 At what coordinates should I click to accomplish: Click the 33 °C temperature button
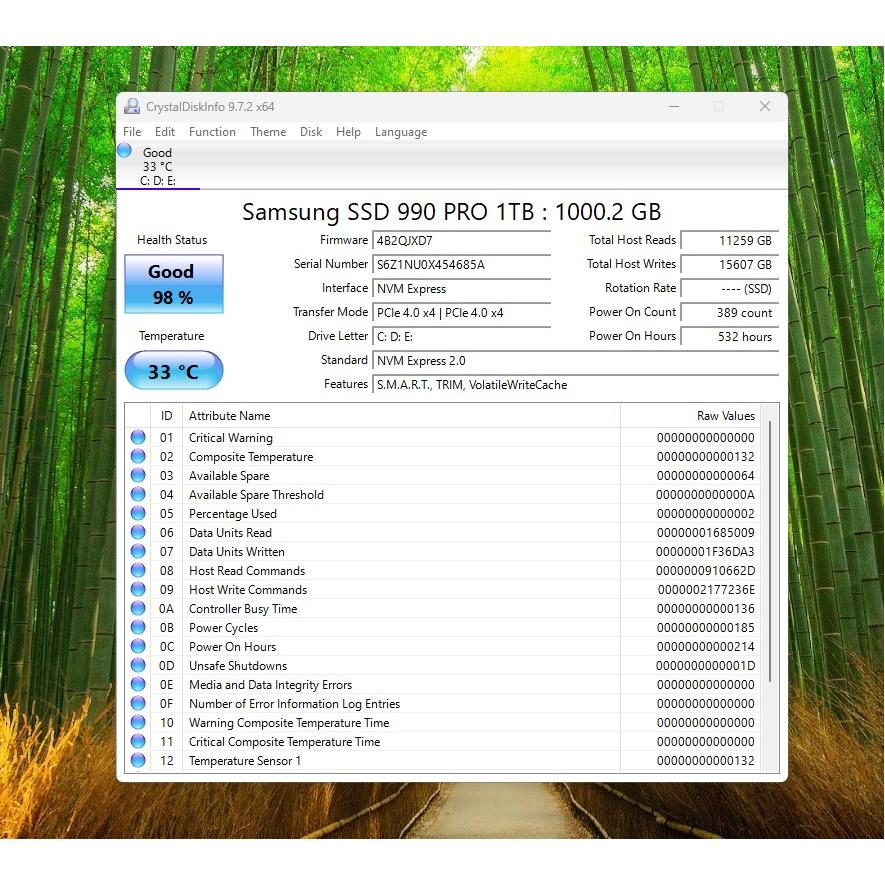pos(173,371)
